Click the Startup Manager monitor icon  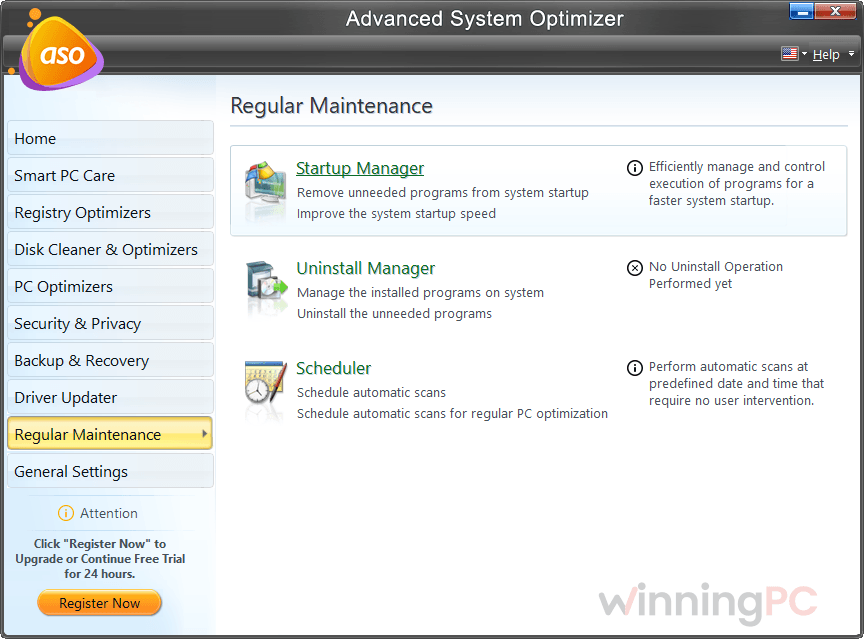click(x=266, y=183)
